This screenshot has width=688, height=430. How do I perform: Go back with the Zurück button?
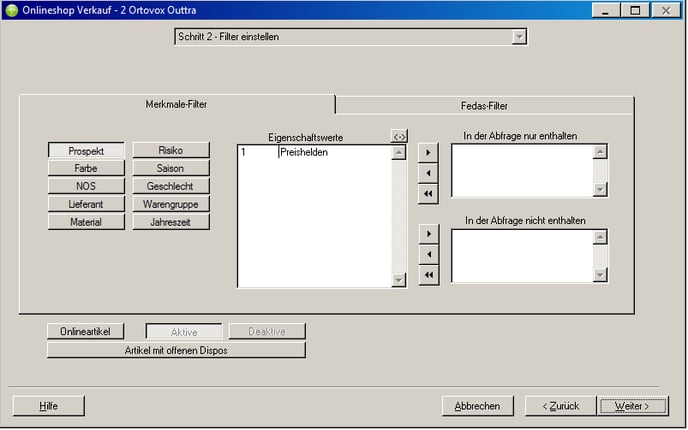(561, 406)
